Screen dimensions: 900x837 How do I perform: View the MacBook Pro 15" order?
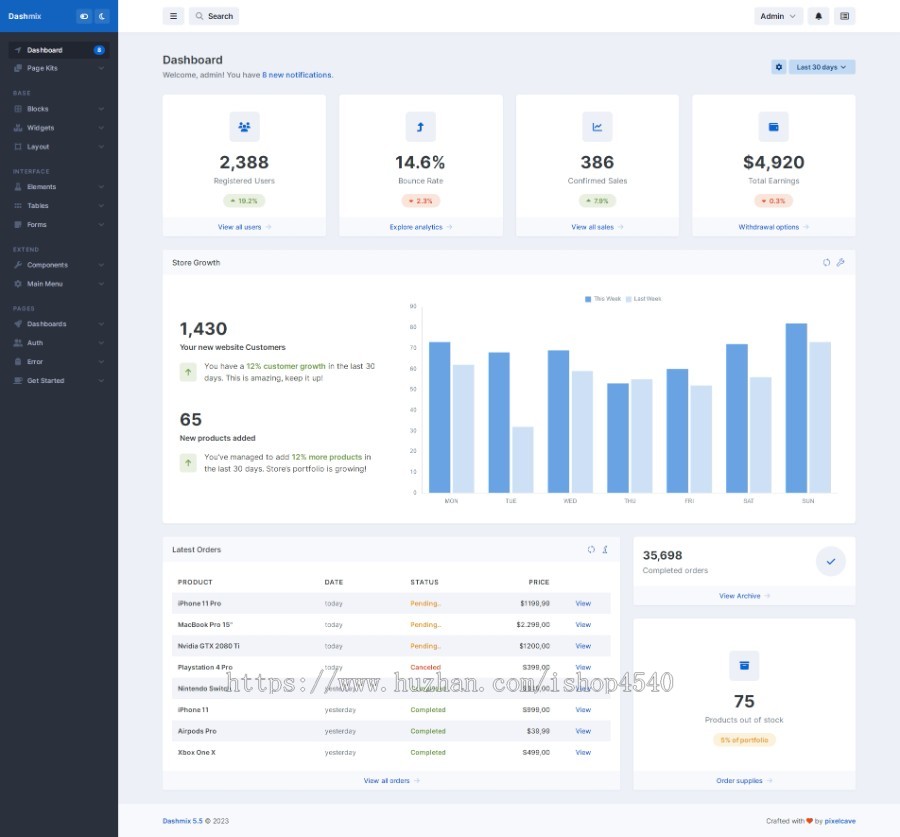583,625
